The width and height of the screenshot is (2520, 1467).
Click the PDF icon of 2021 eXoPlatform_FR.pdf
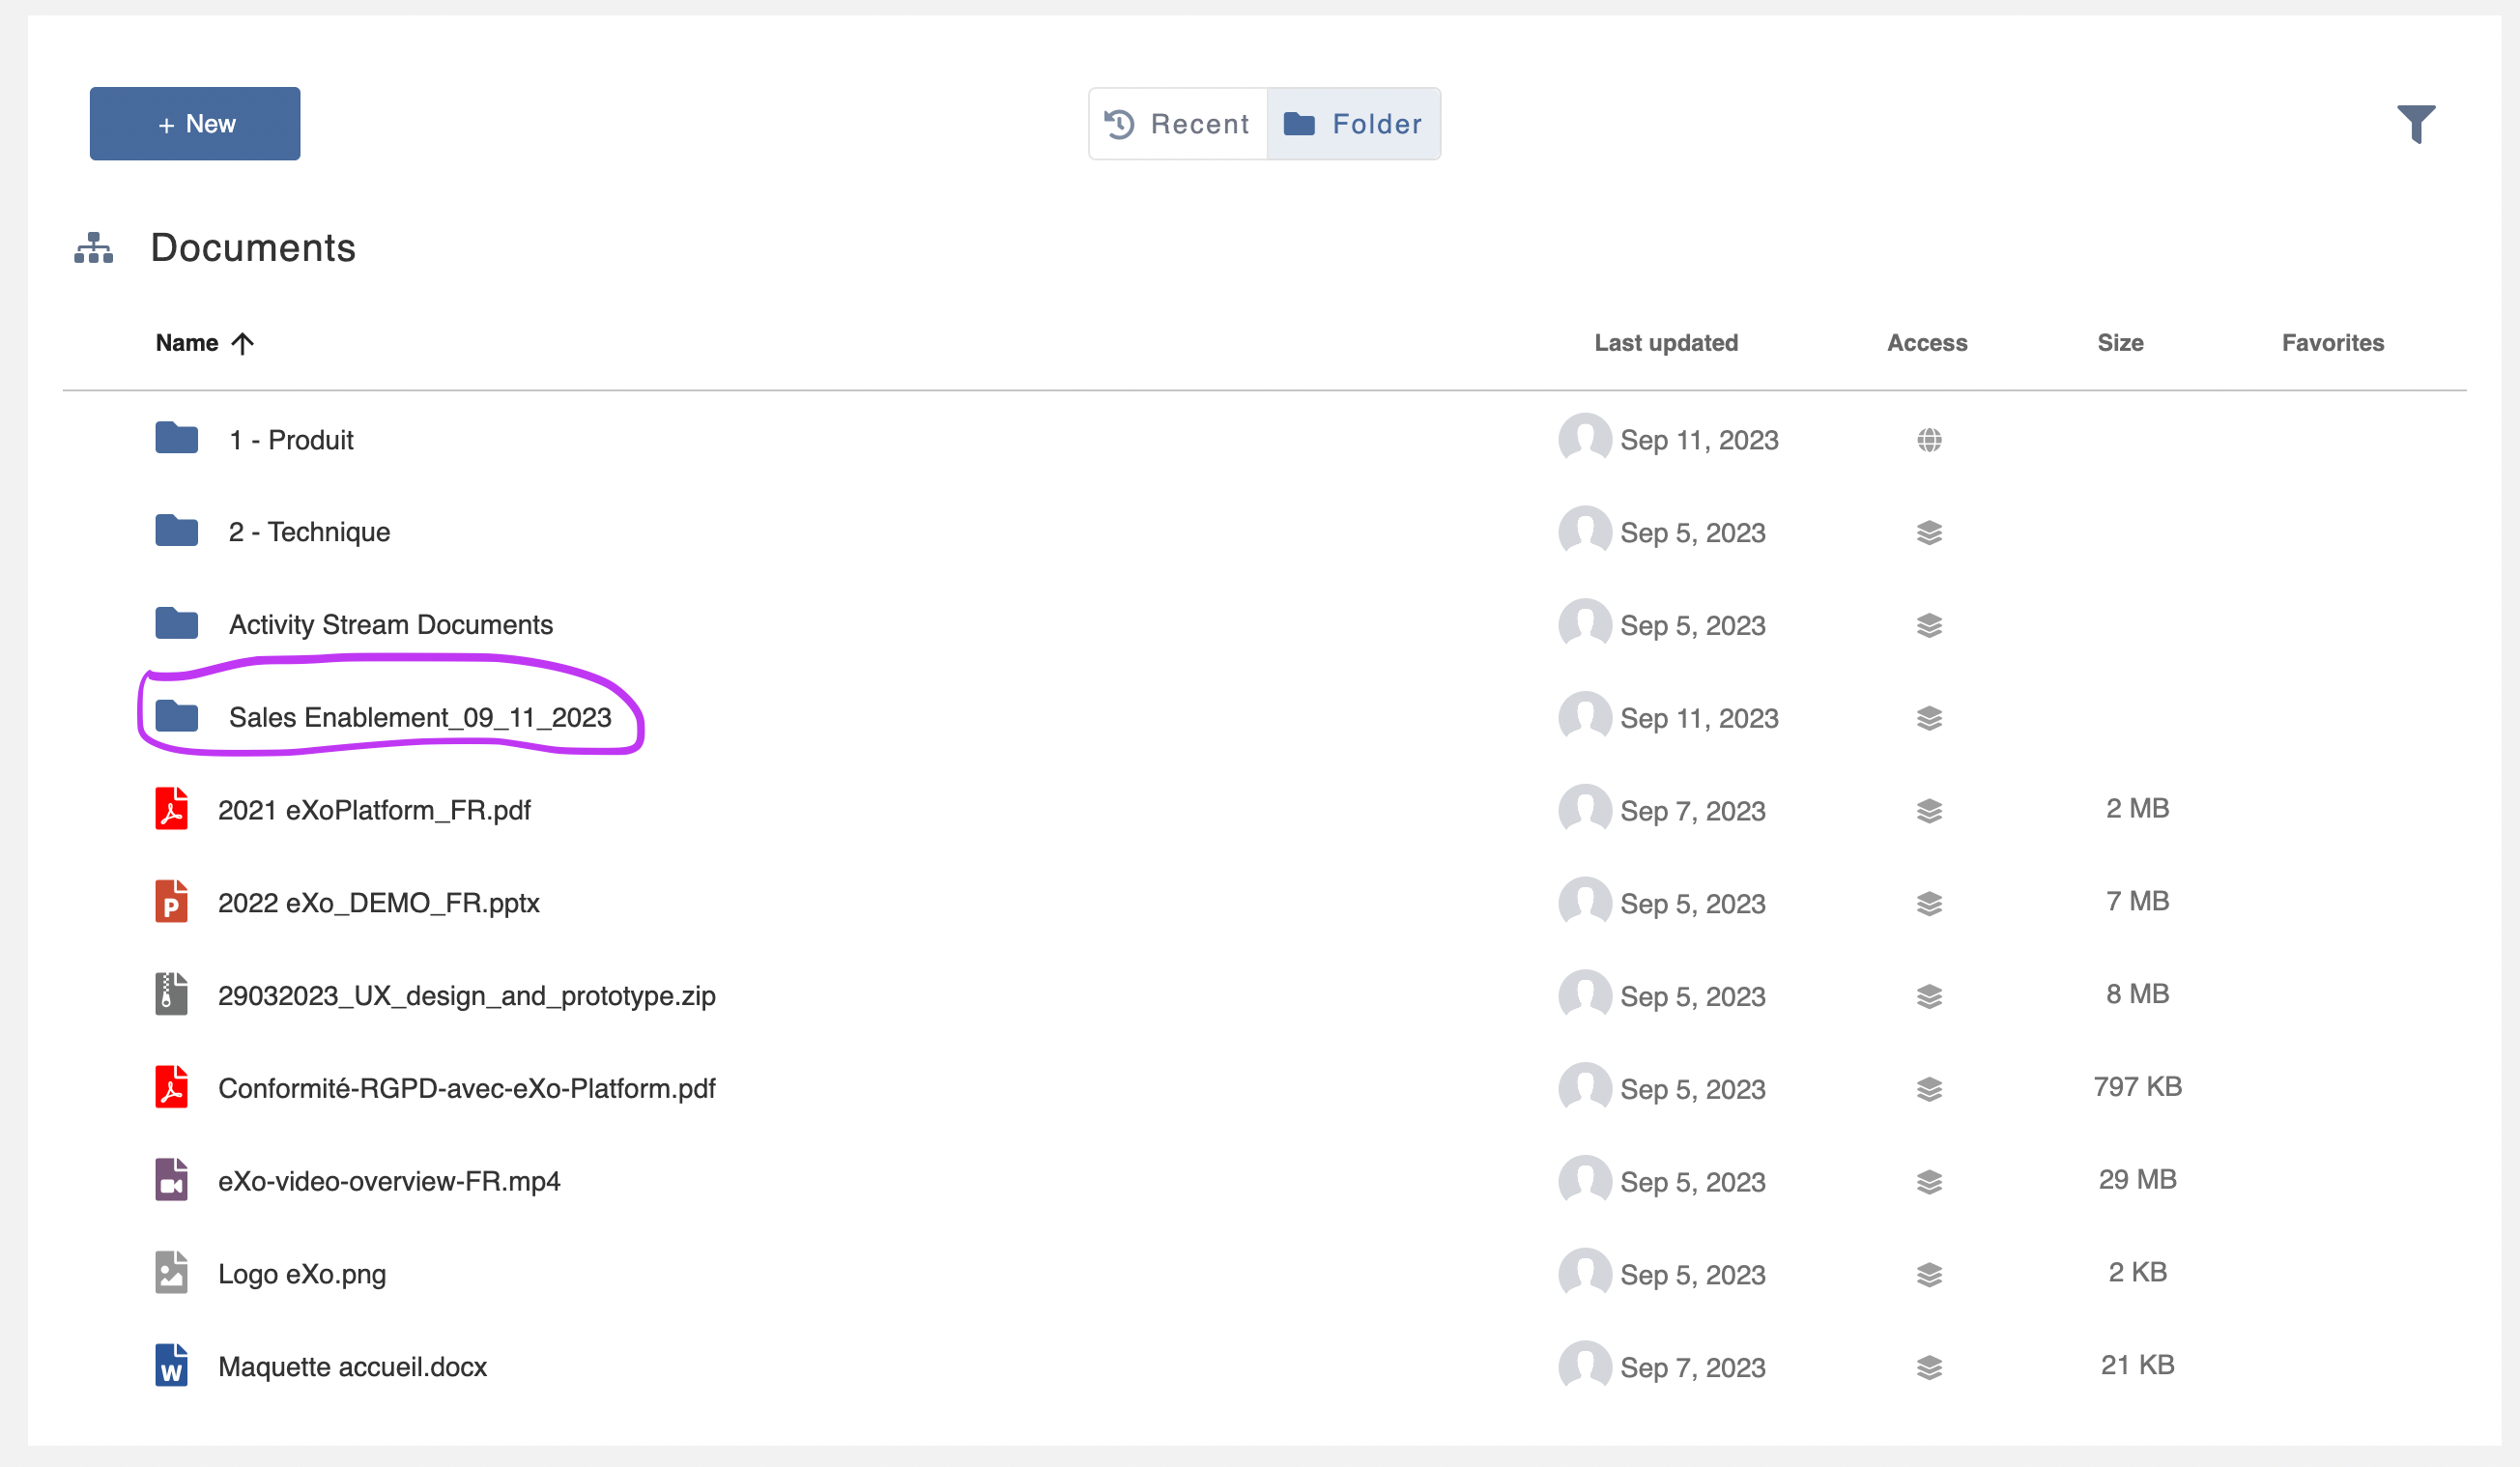pyautogui.click(x=172, y=809)
